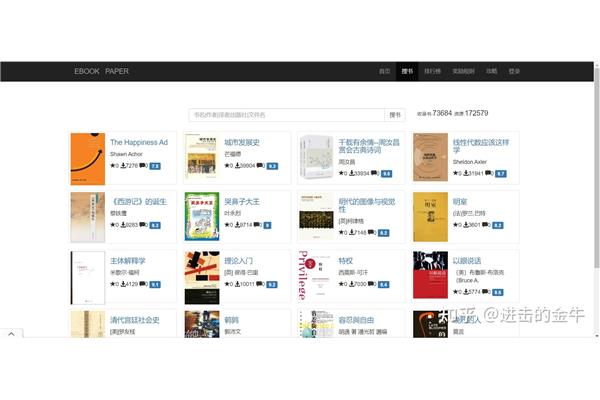This screenshot has height=400, width=600.
Task: Click star icon on 主体解释学 card
Action: pos(112,284)
